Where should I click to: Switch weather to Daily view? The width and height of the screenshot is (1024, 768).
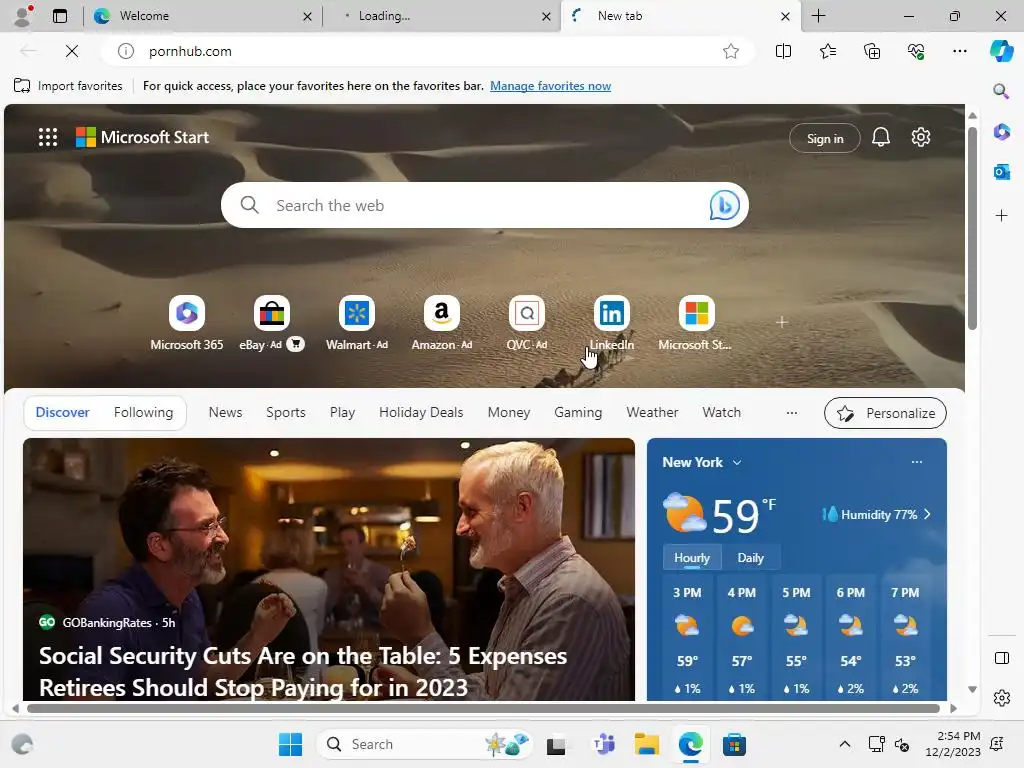[750, 558]
